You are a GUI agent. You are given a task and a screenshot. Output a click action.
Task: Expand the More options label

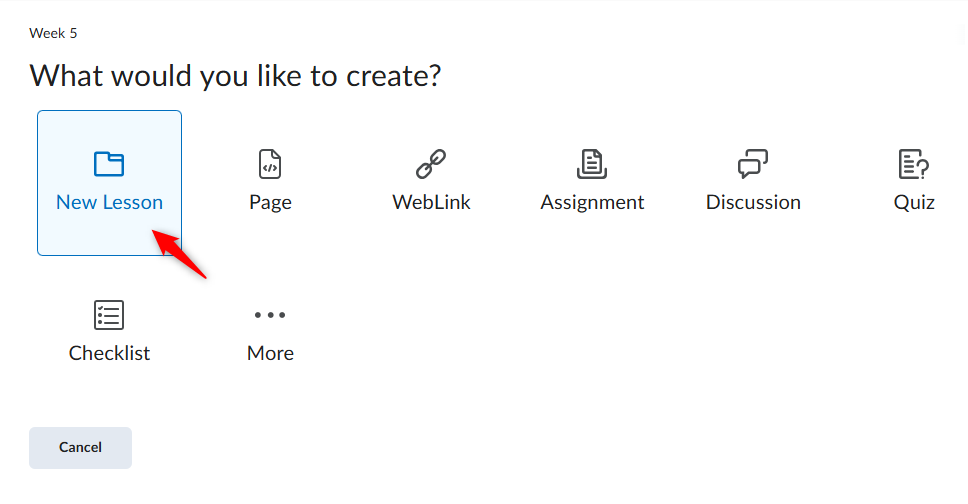(x=270, y=353)
